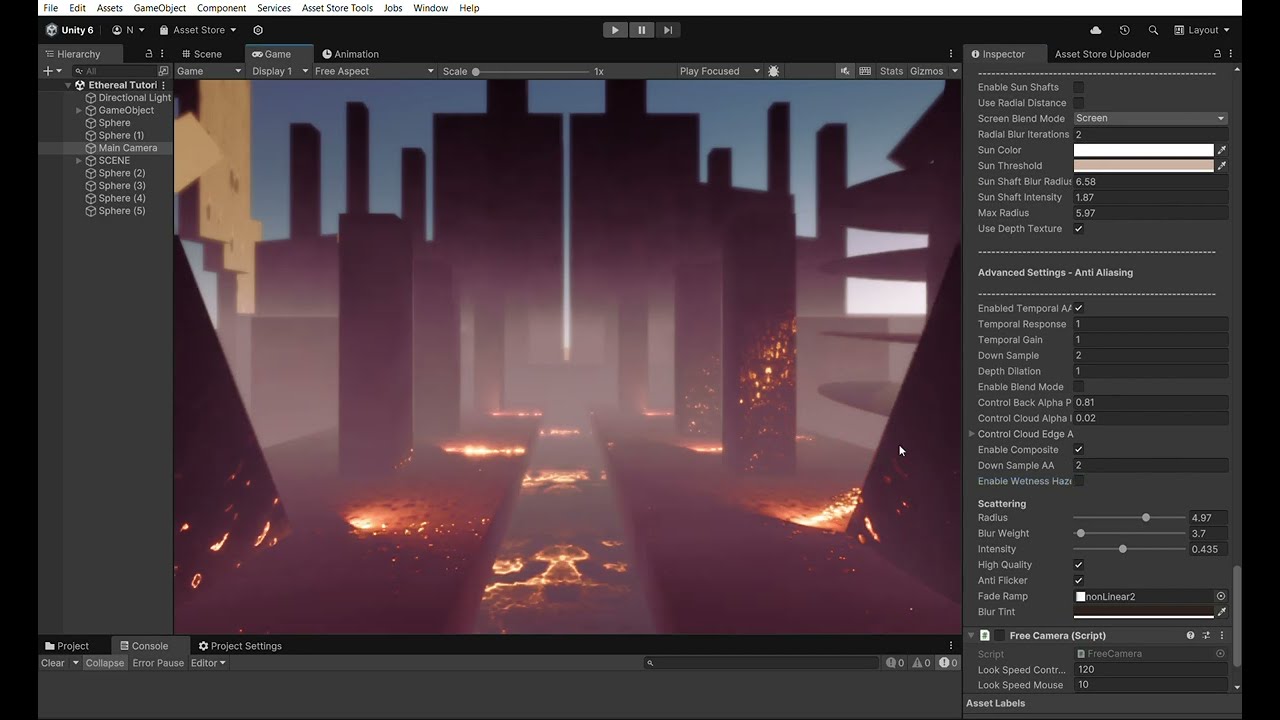Click the Sun Color eyedropper icon
Image resolution: width=1280 pixels, height=720 pixels.
1222,150
